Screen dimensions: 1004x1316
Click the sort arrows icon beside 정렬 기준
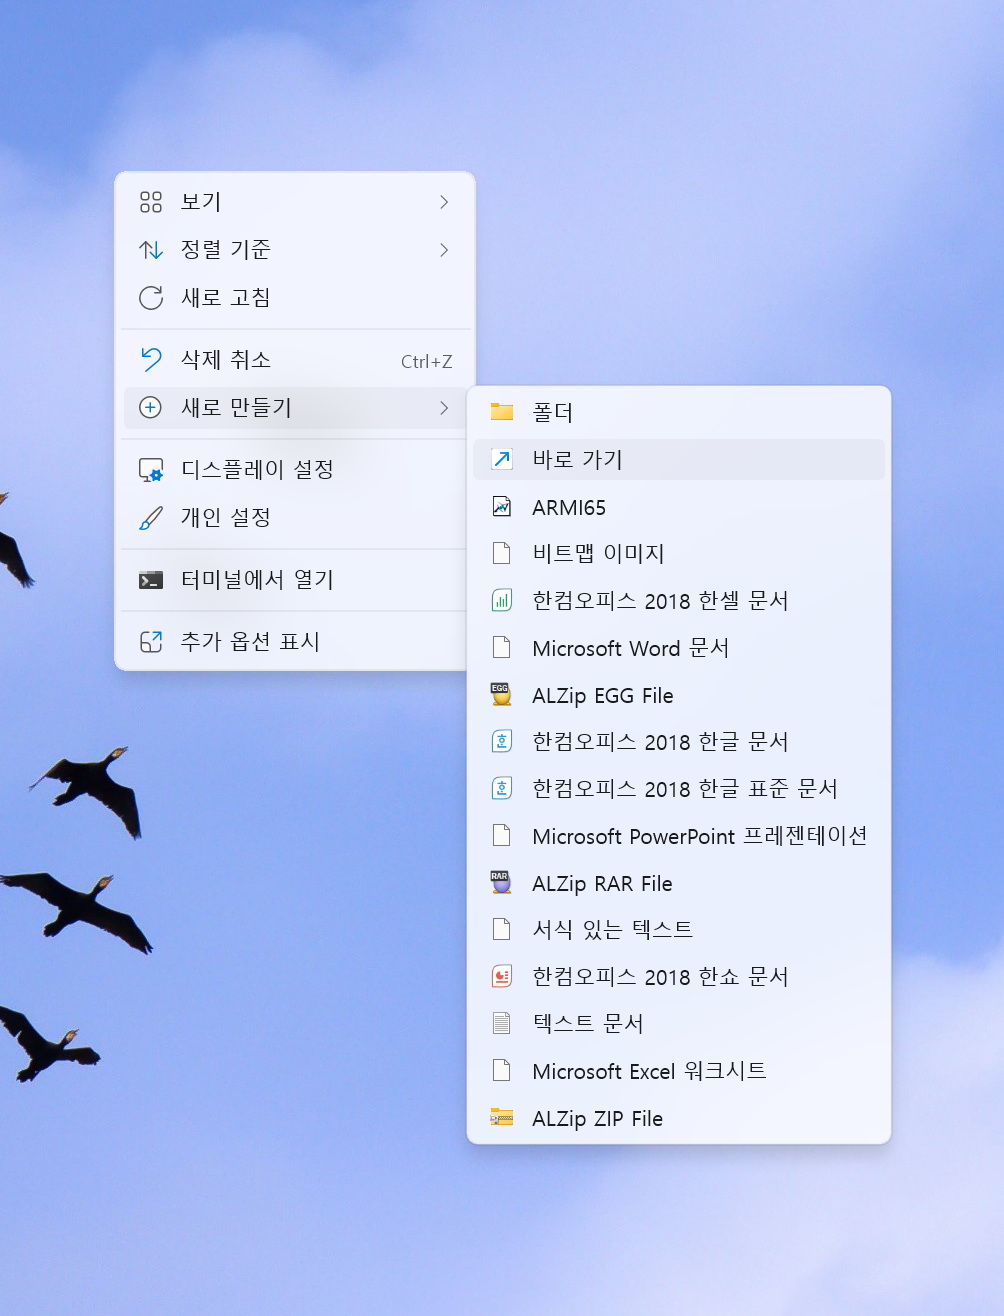point(151,250)
